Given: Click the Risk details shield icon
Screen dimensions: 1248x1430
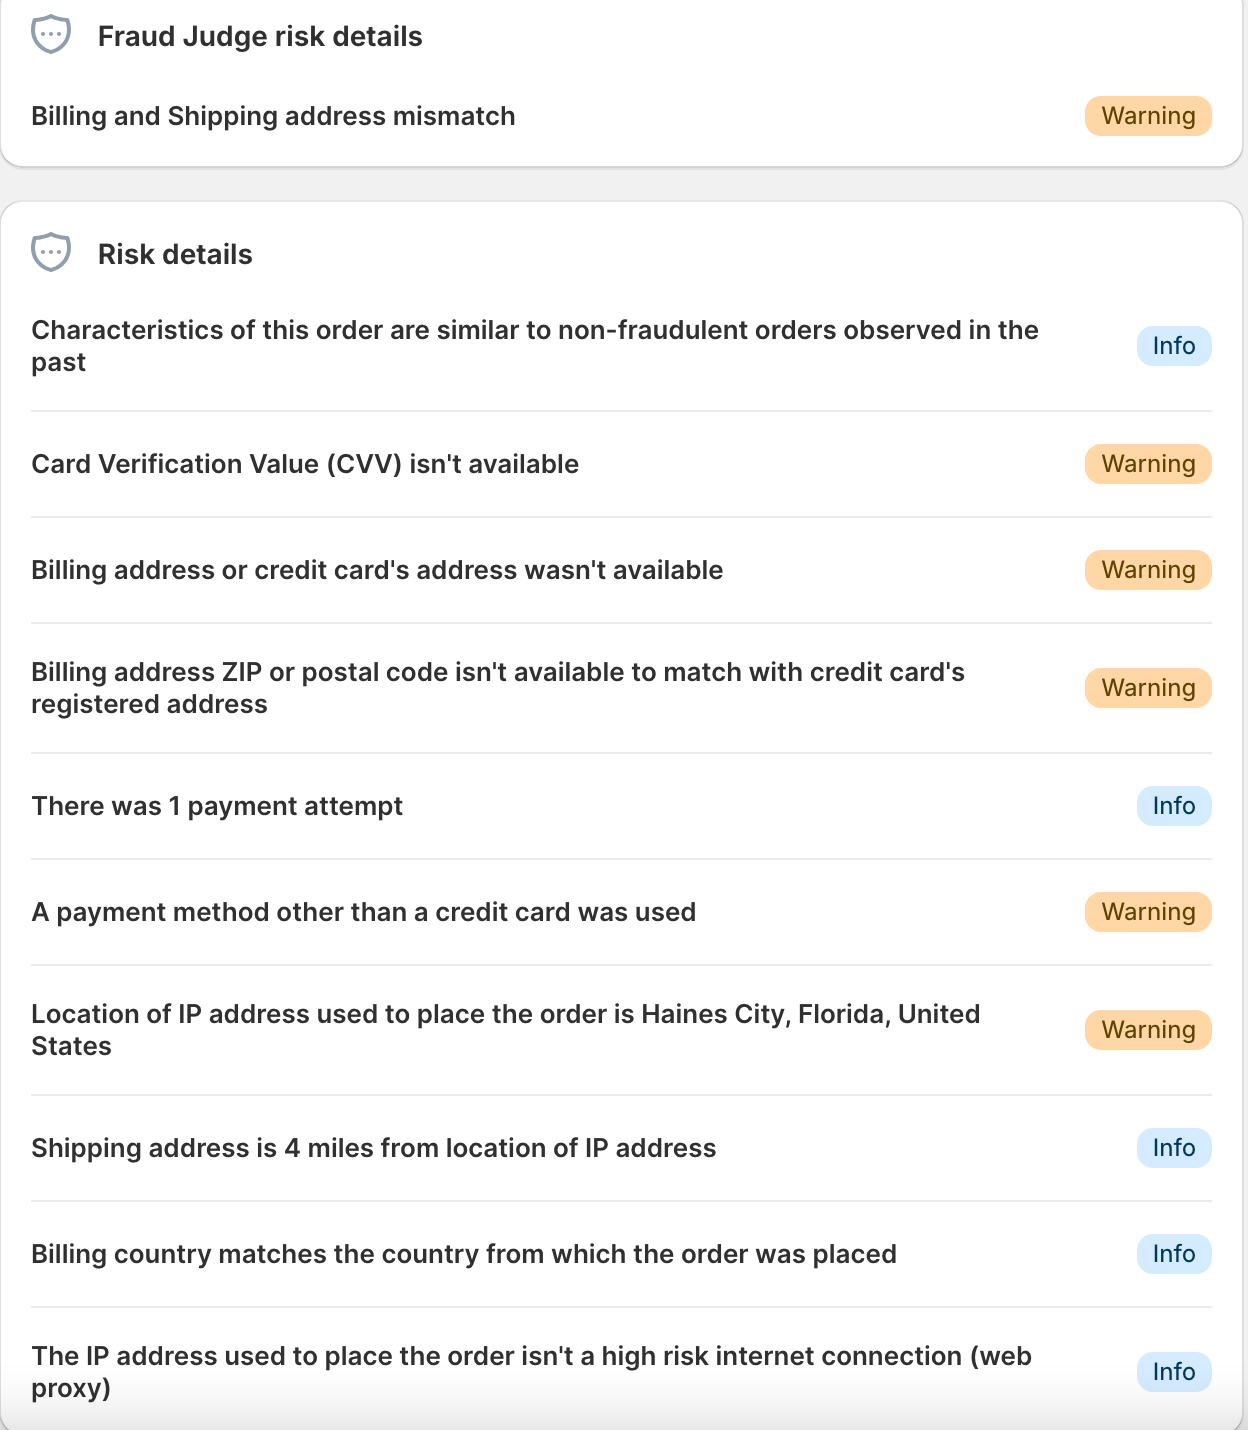Looking at the screenshot, I should pyautogui.click(x=51, y=252).
